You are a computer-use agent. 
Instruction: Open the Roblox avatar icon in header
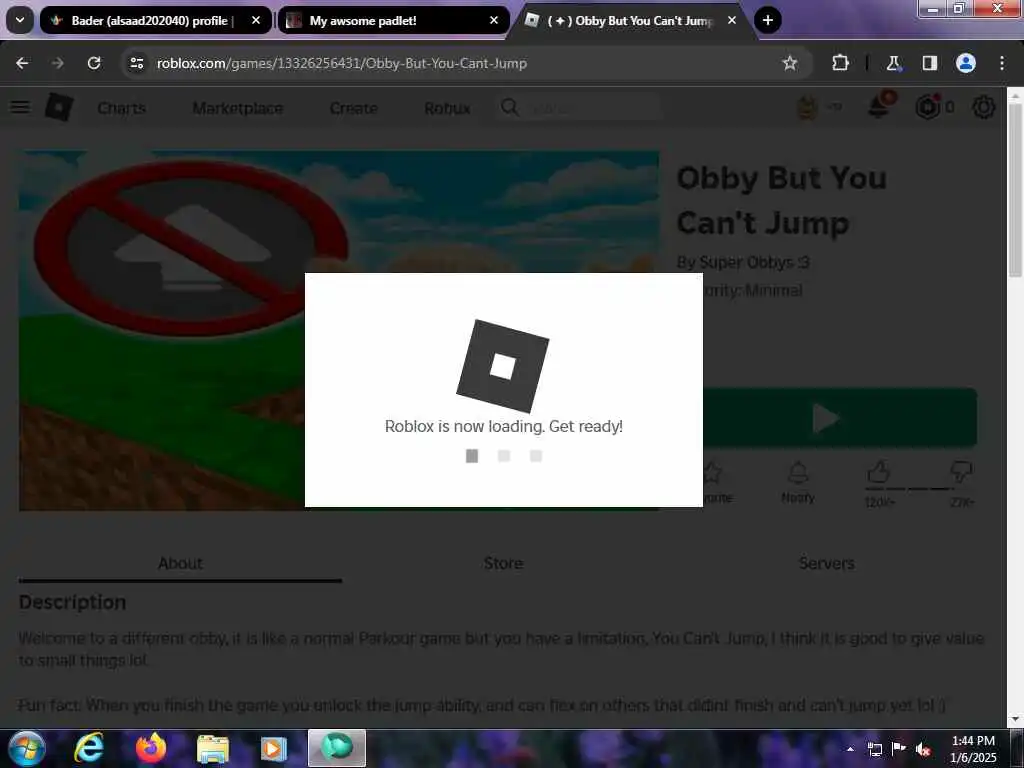pos(808,107)
